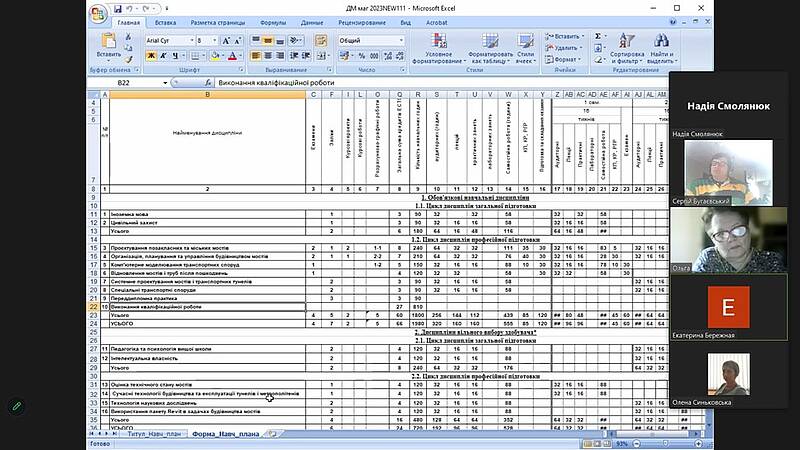Open Условное форматирование options
The width and height of the screenshot is (800, 450).
tap(439, 48)
